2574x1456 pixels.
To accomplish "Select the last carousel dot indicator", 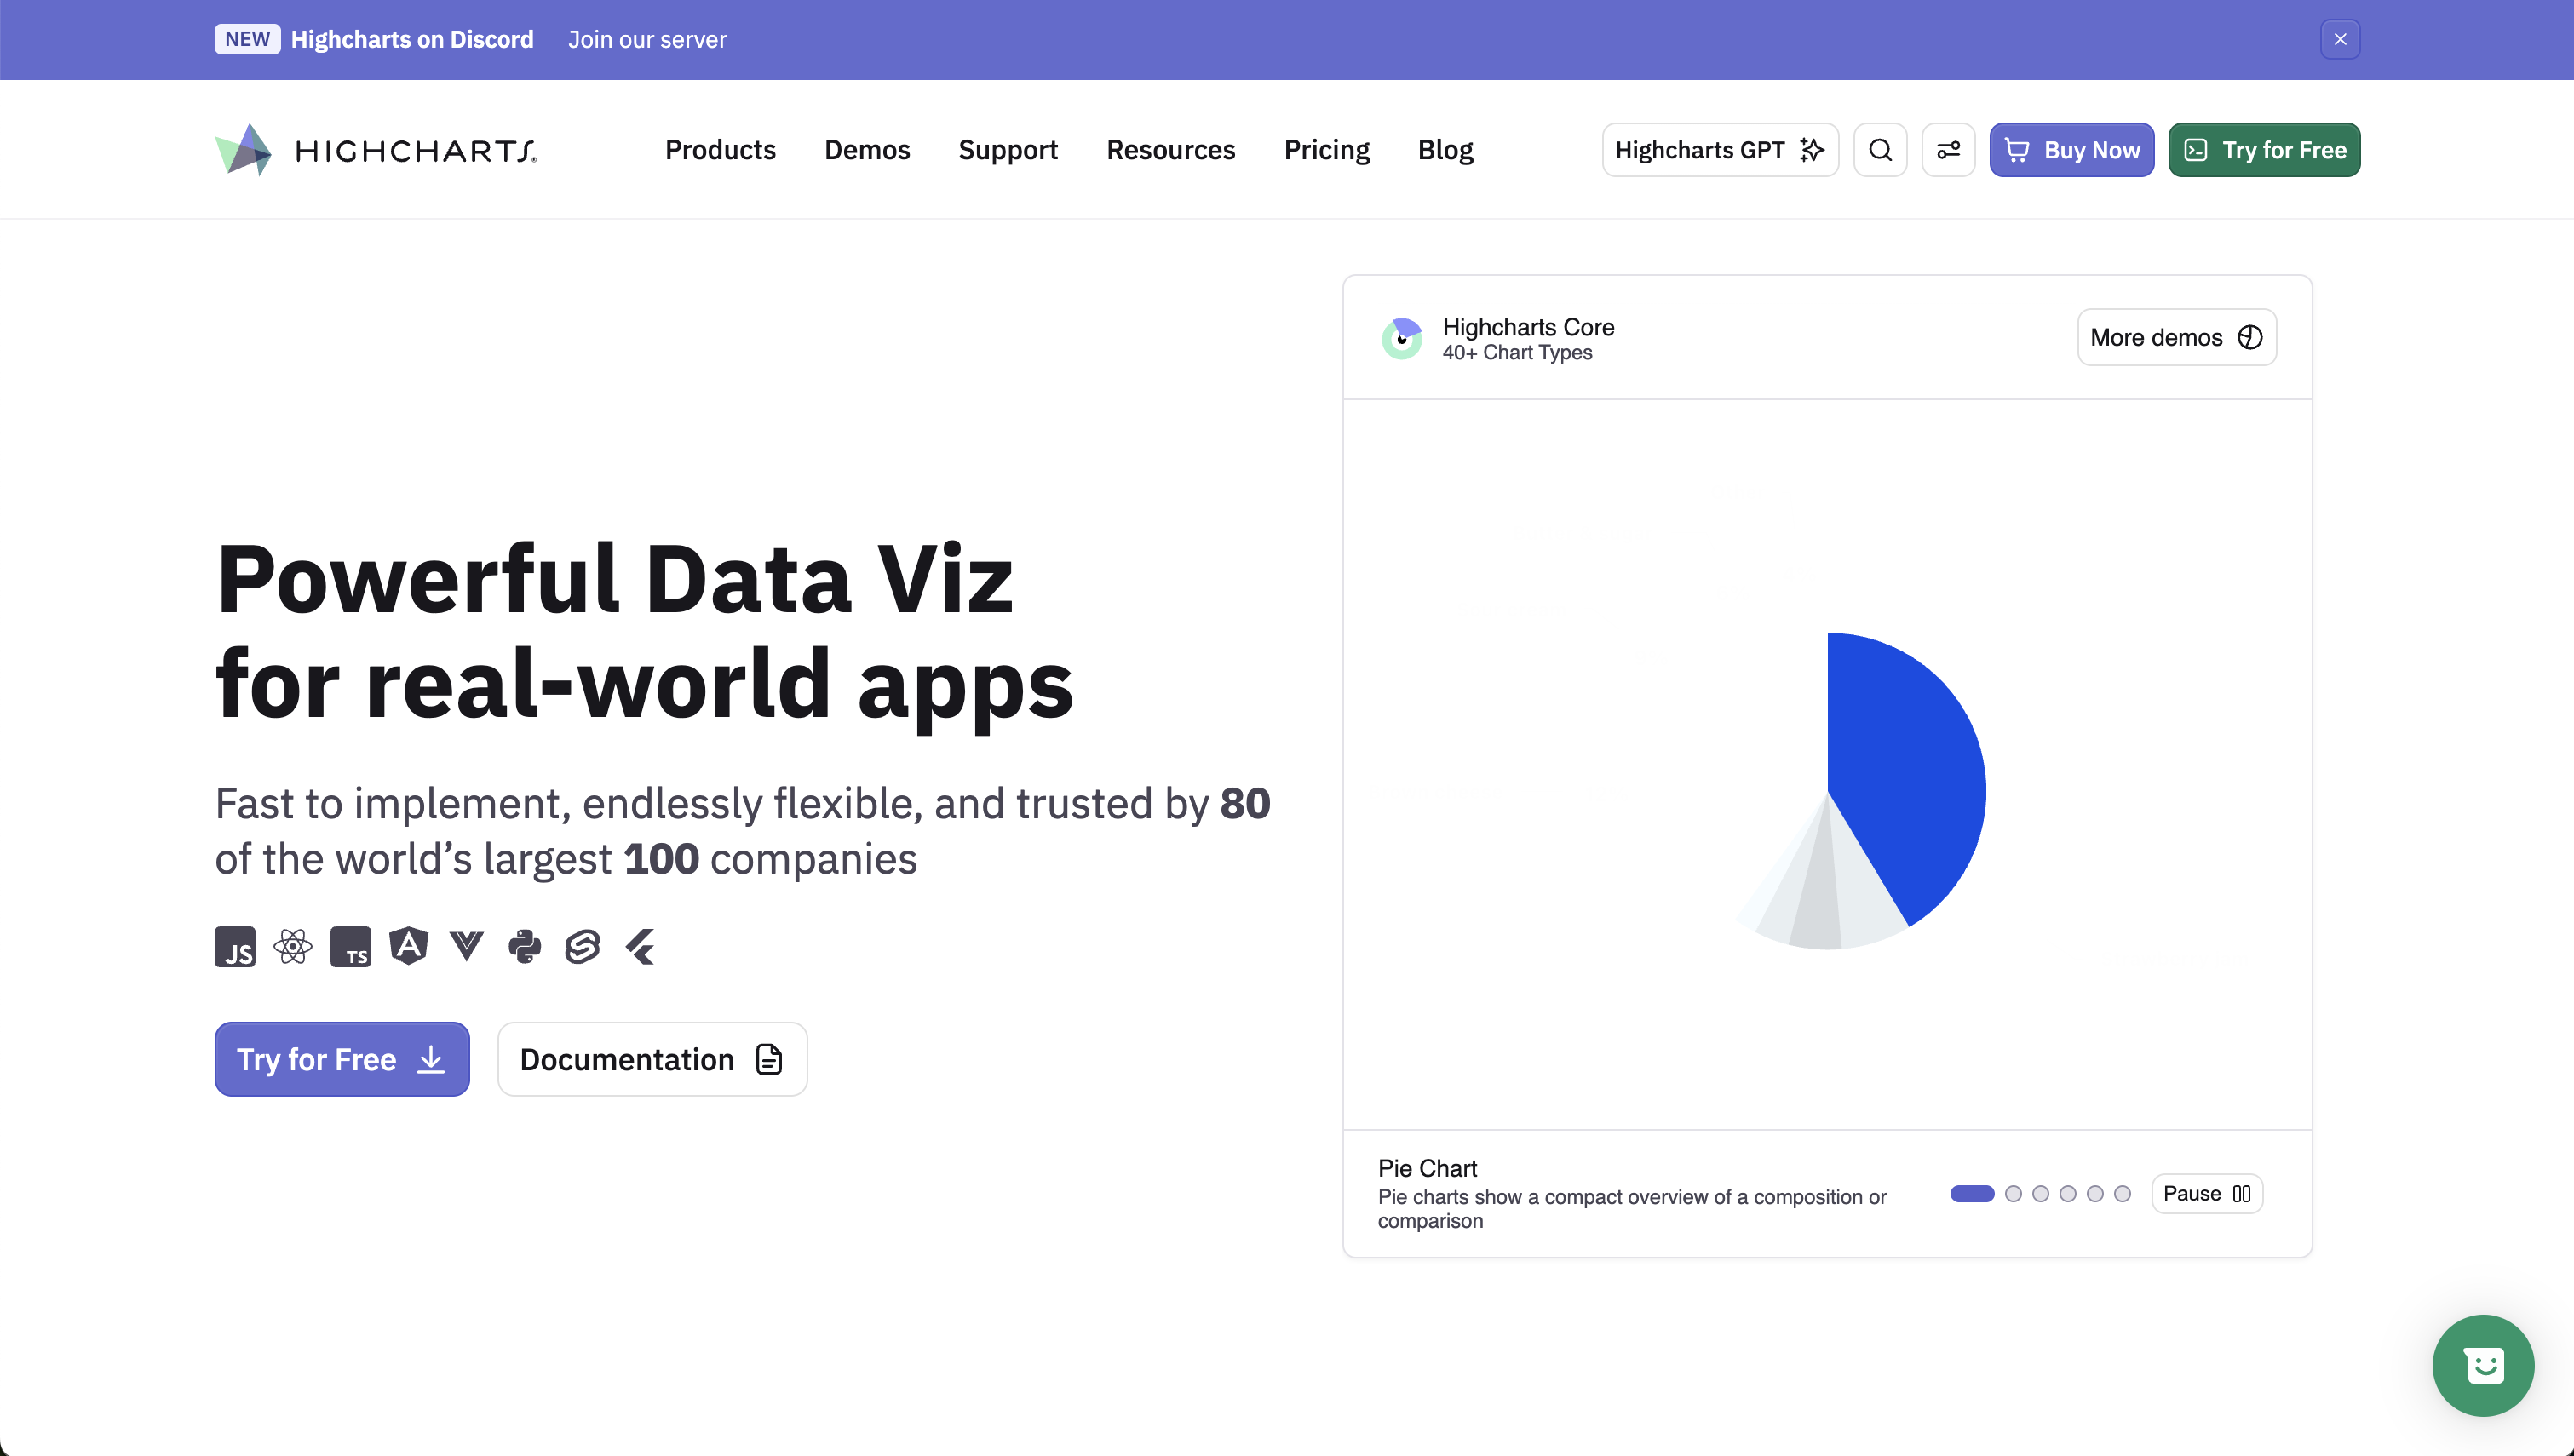I will [x=2123, y=1193].
